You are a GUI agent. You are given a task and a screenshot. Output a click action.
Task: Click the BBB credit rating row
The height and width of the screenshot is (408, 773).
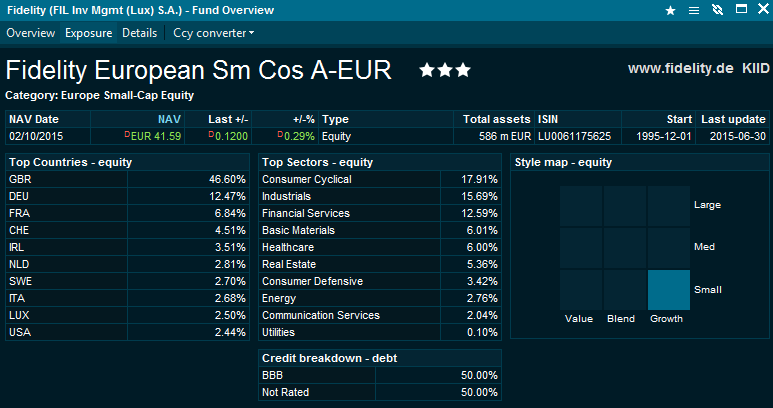tap(380, 375)
